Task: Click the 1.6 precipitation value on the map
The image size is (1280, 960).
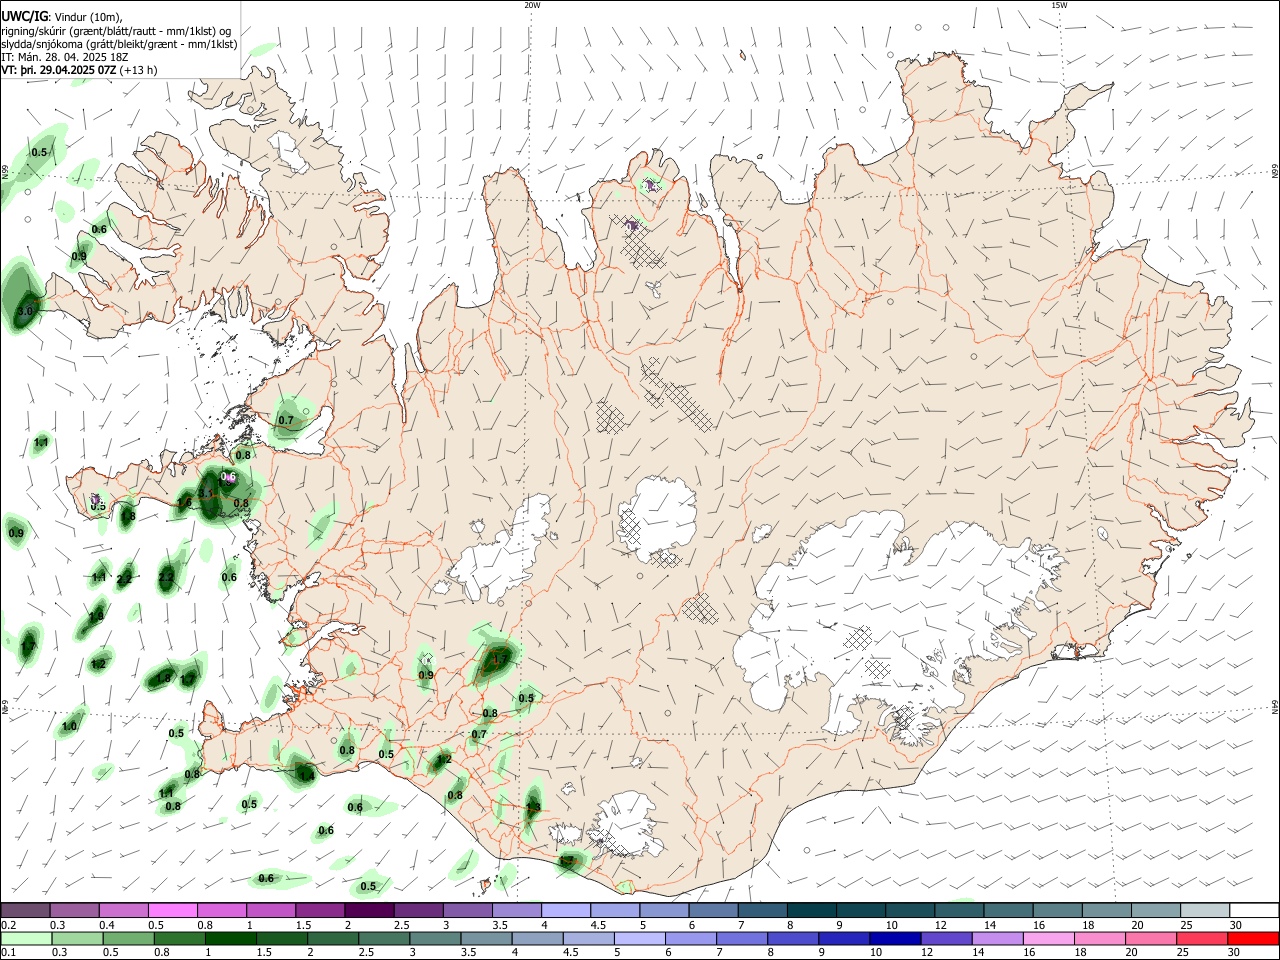Action: (184, 503)
